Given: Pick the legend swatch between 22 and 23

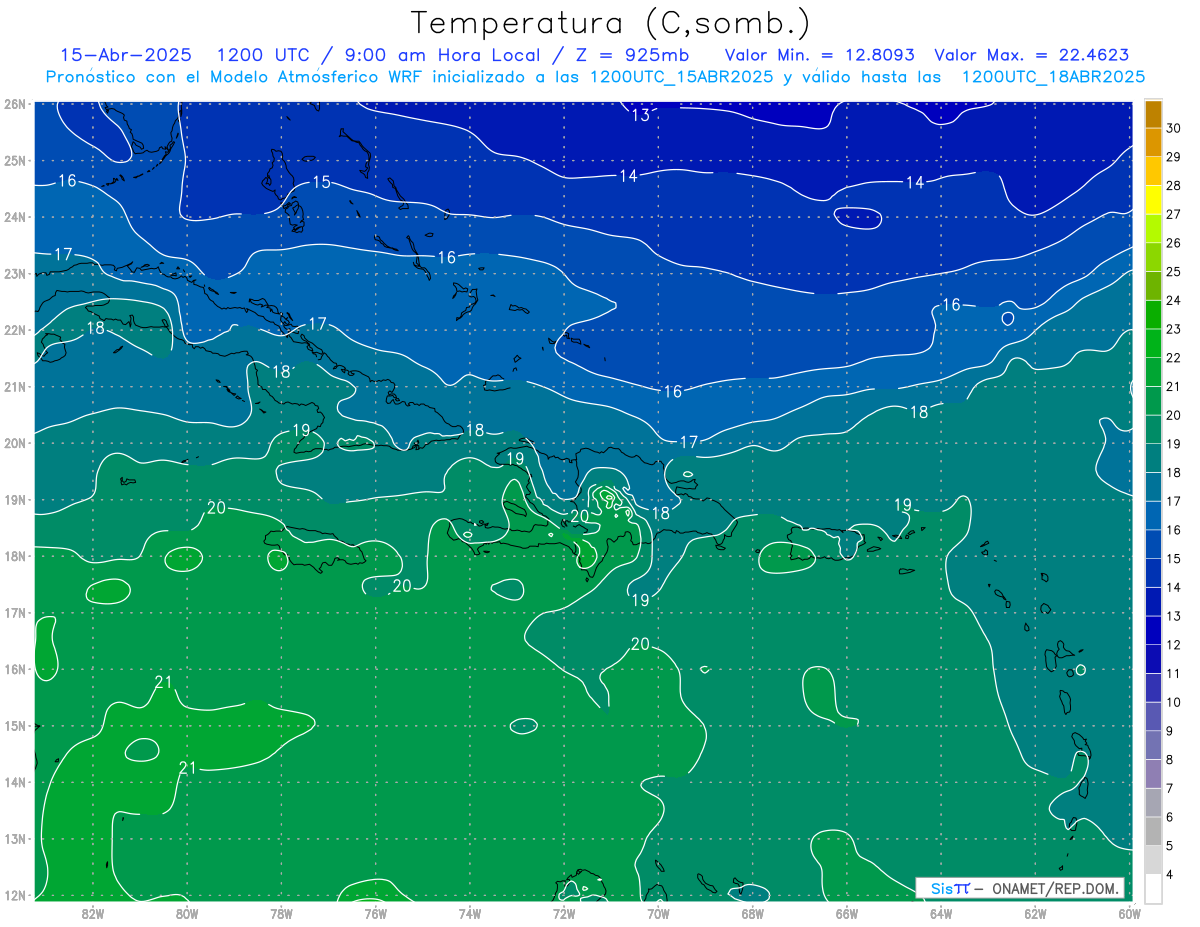Looking at the screenshot, I should pyautogui.click(x=1153, y=343).
